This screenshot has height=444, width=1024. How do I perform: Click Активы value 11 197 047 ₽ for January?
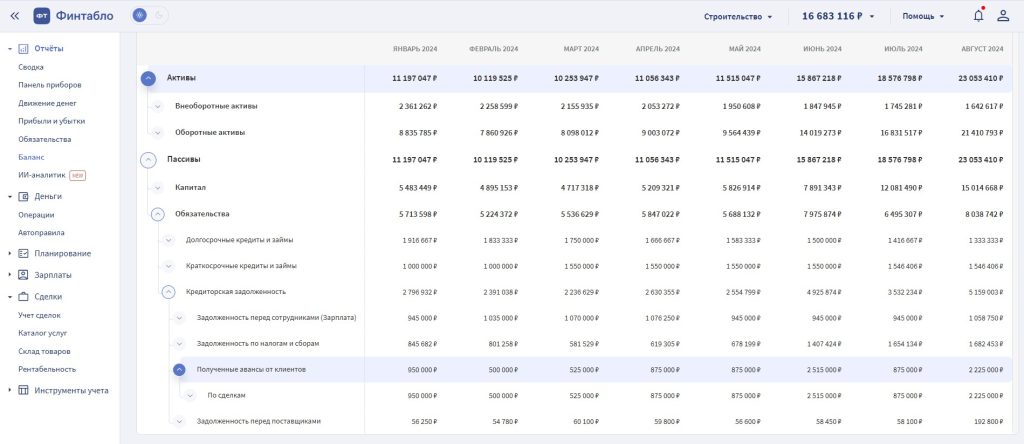415,78
